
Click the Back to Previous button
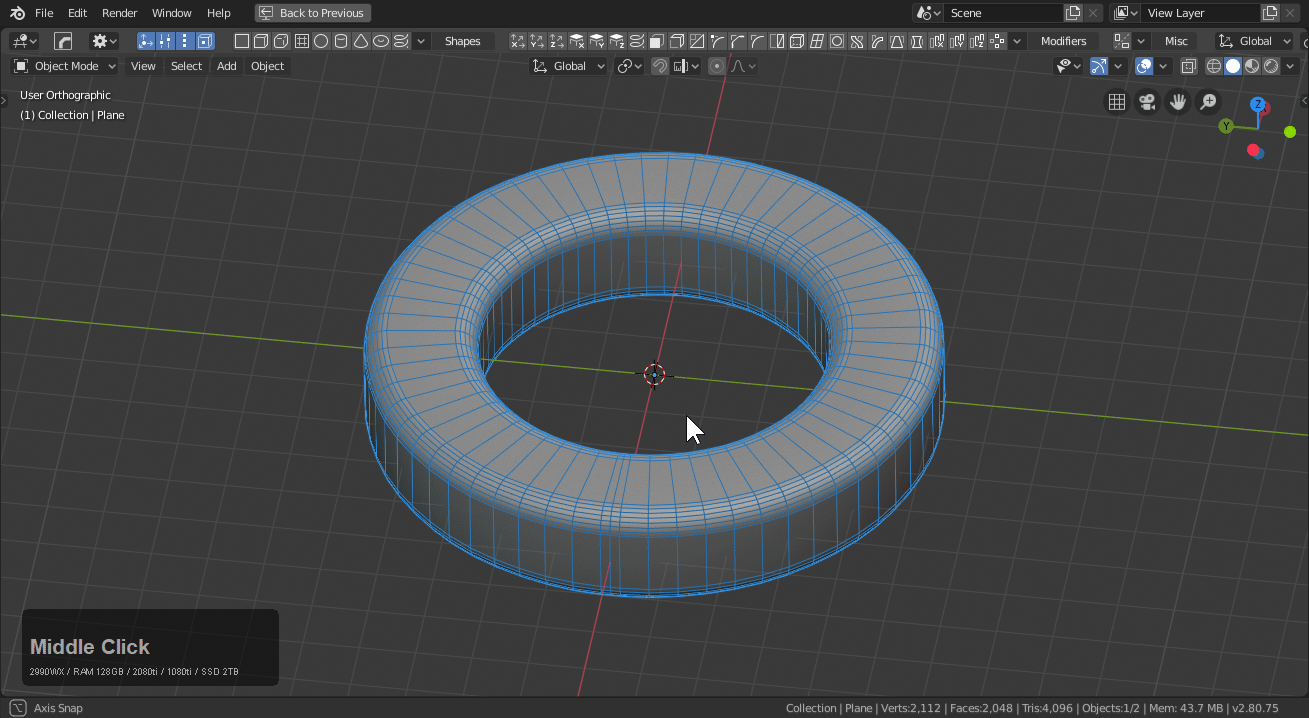click(312, 13)
